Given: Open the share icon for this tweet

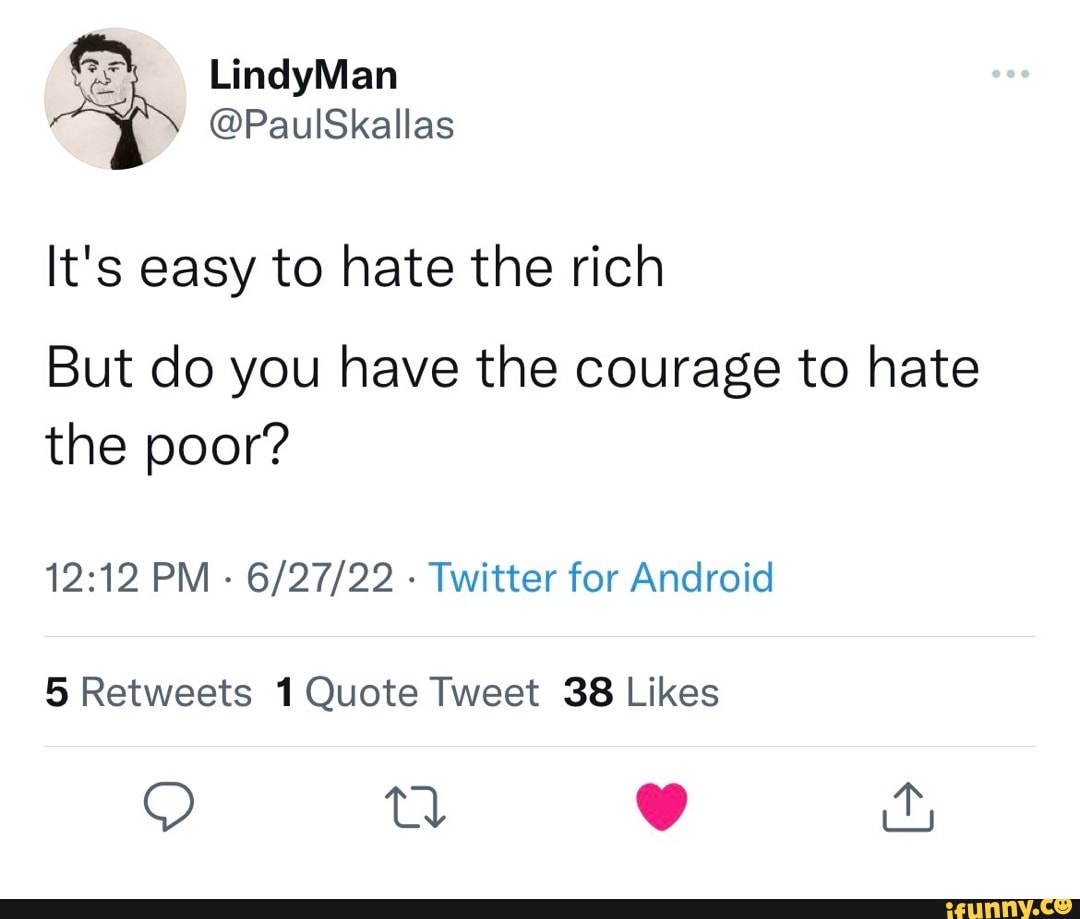Looking at the screenshot, I should pos(908,806).
